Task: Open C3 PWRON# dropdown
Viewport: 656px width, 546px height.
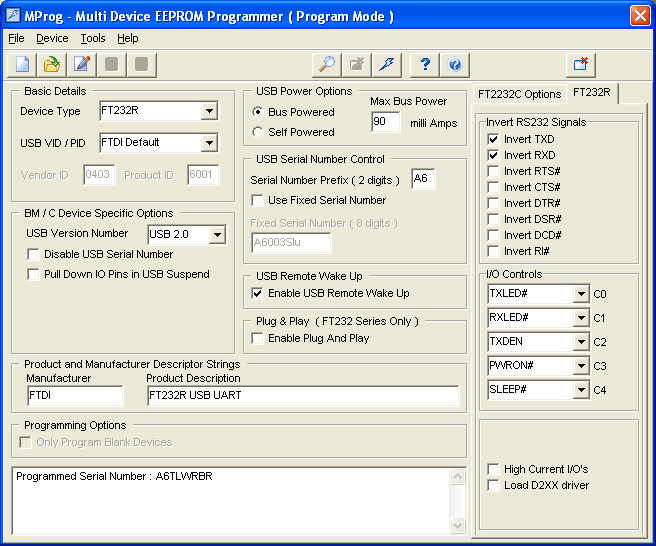Action: tap(581, 366)
